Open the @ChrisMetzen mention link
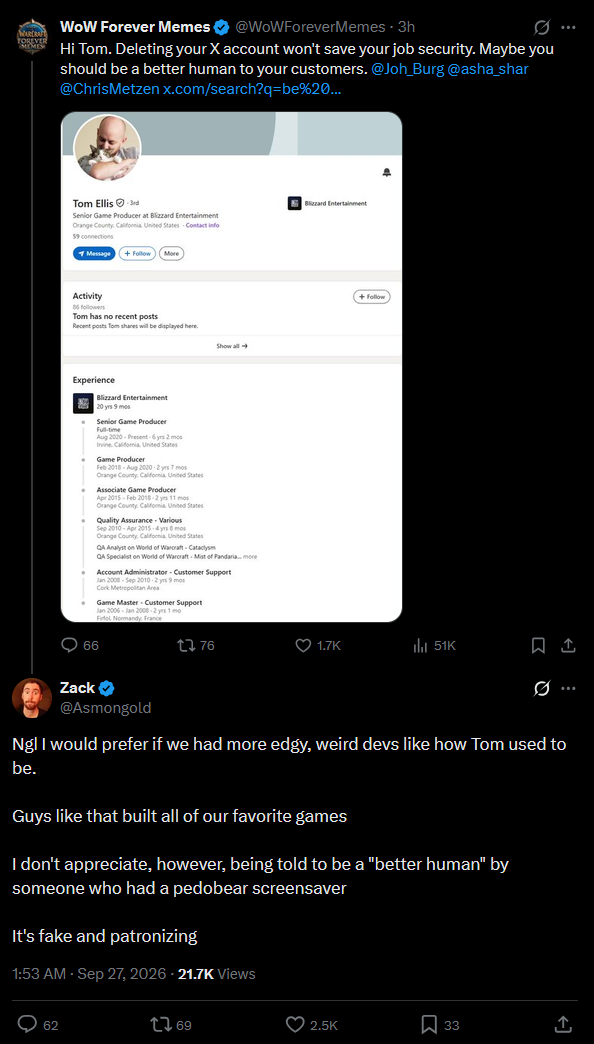Screen dimensions: 594x1044 coord(109,89)
